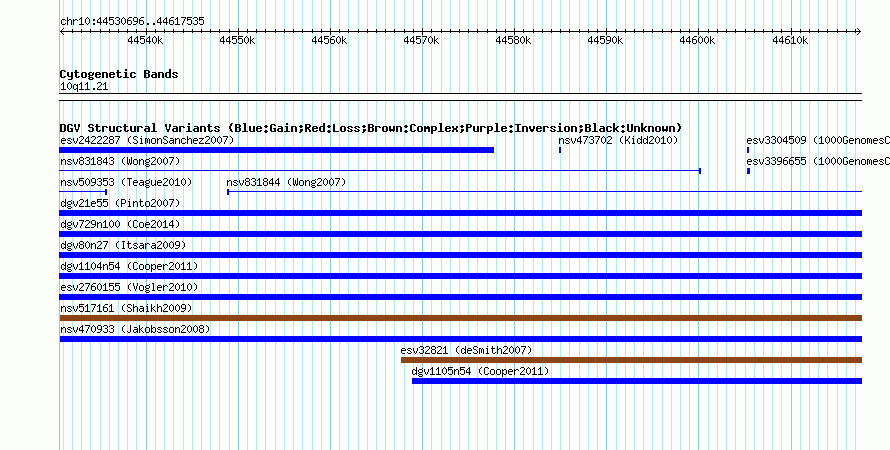Click the esv2422287 (SimonSanchez2007) variant label
Viewport: 890px width, 450px height.
(147, 140)
